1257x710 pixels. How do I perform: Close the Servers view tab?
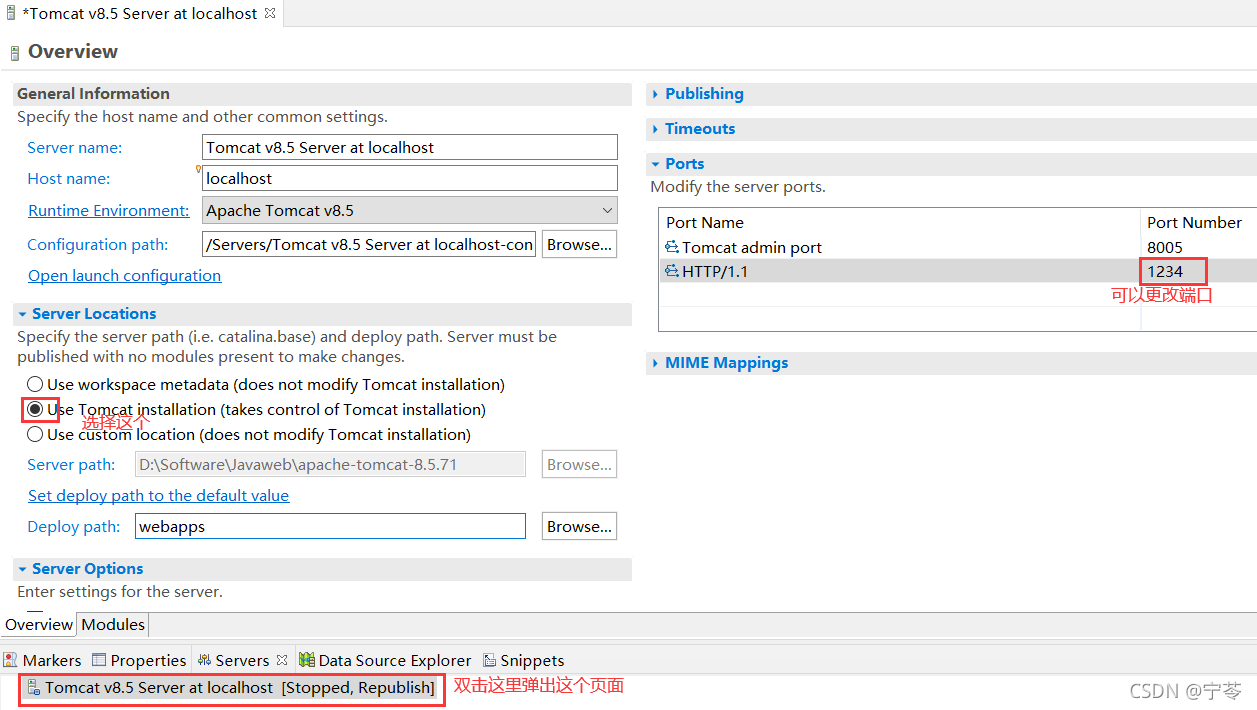pos(282,660)
